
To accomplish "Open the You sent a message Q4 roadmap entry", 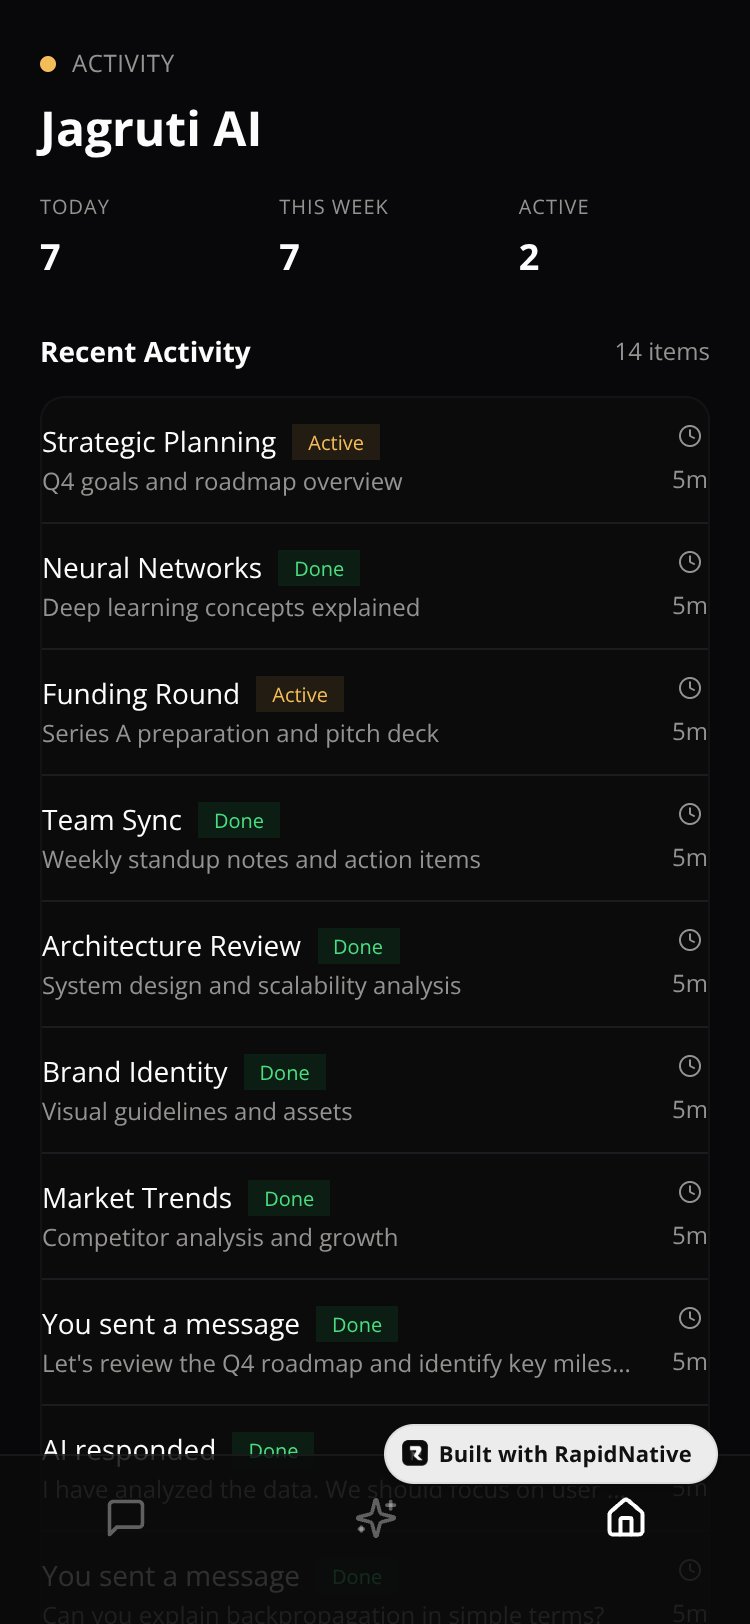I will (375, 1343).
